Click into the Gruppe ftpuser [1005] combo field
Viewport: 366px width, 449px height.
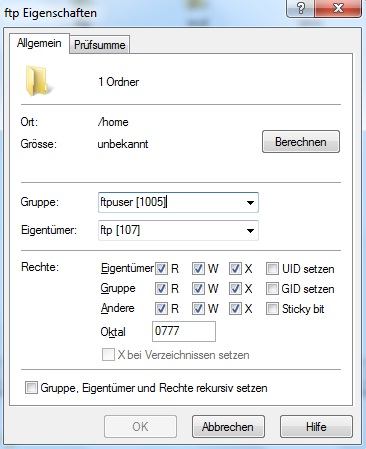178,202
